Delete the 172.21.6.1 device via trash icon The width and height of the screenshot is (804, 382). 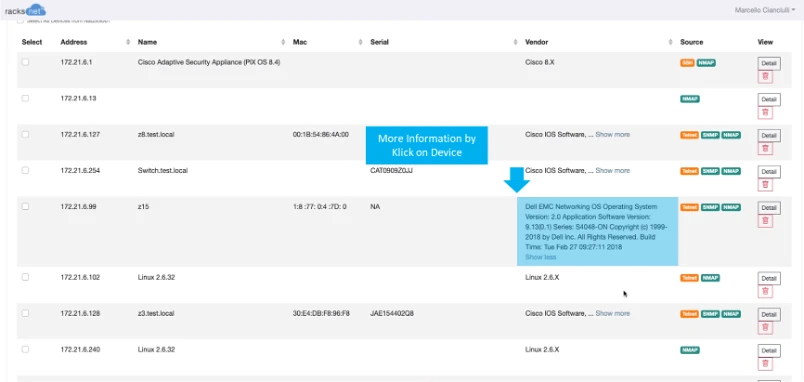pyautogui.click(x=765, y=76)
